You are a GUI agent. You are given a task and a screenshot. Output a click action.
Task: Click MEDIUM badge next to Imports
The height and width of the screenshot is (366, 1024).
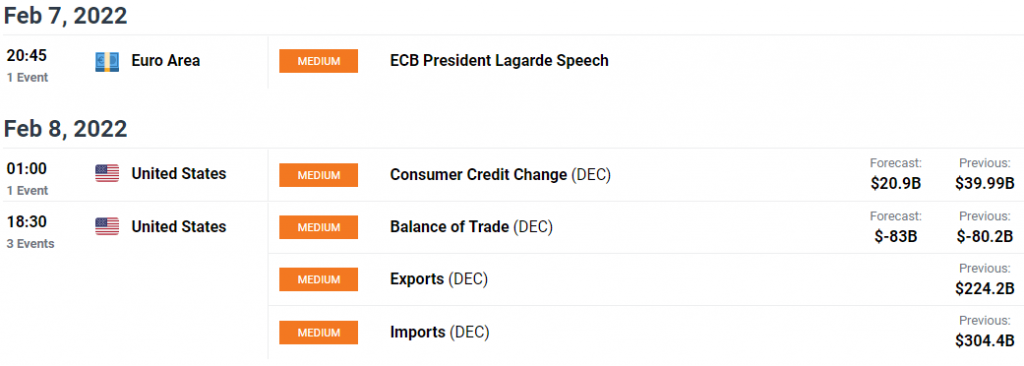(319, 332)
